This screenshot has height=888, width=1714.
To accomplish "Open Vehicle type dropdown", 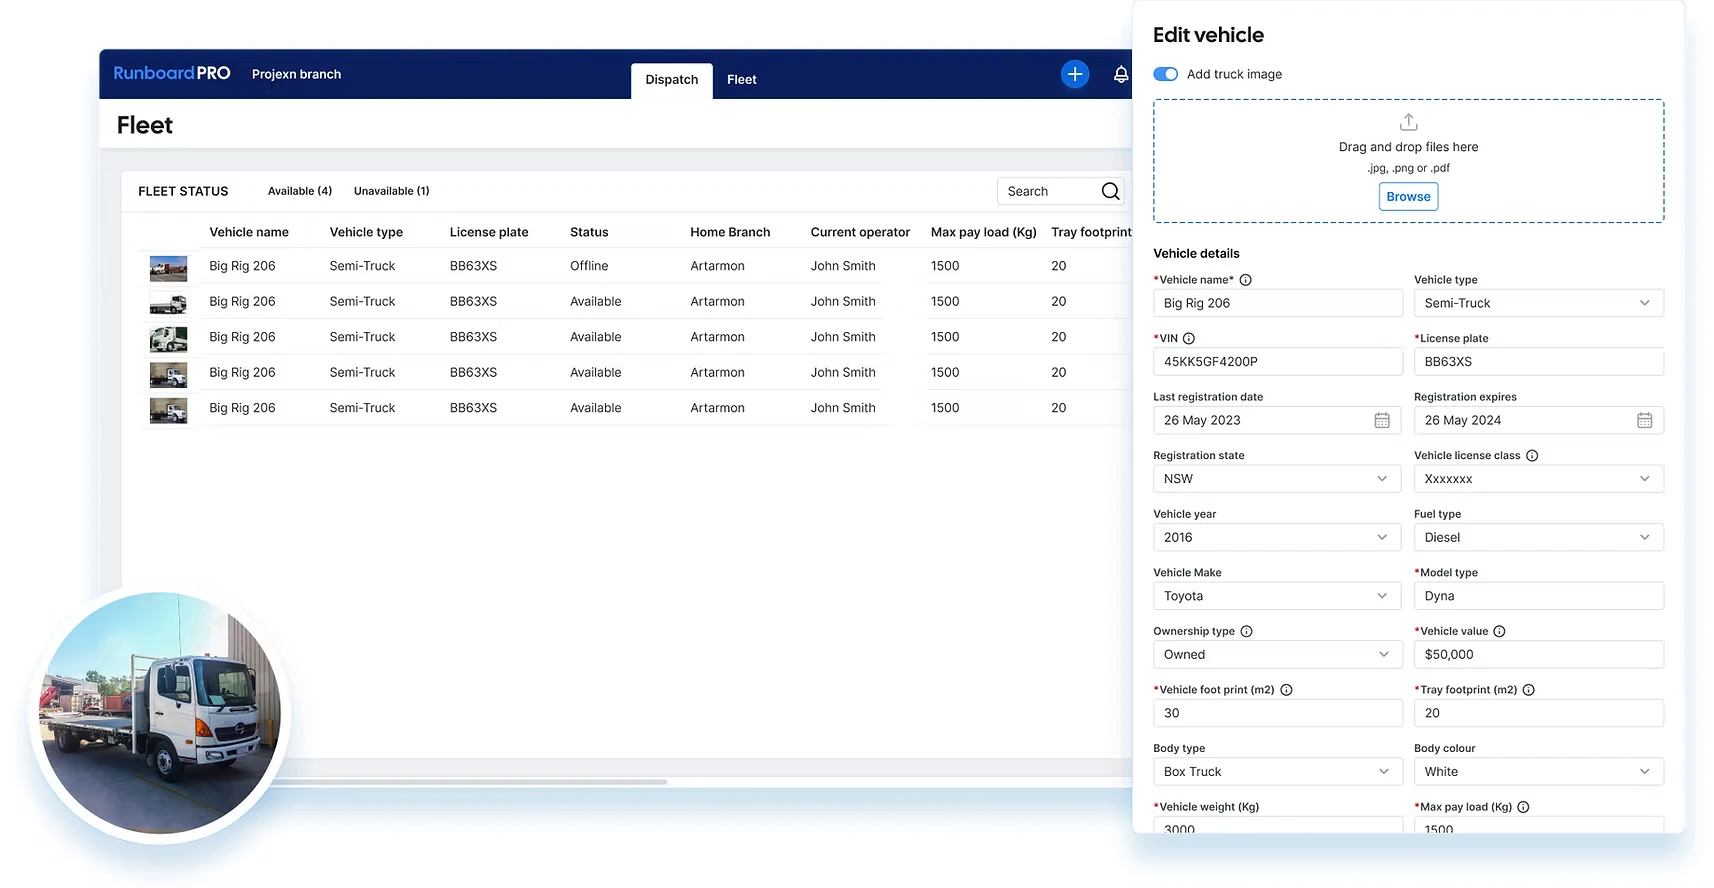I will (1538, 303).
